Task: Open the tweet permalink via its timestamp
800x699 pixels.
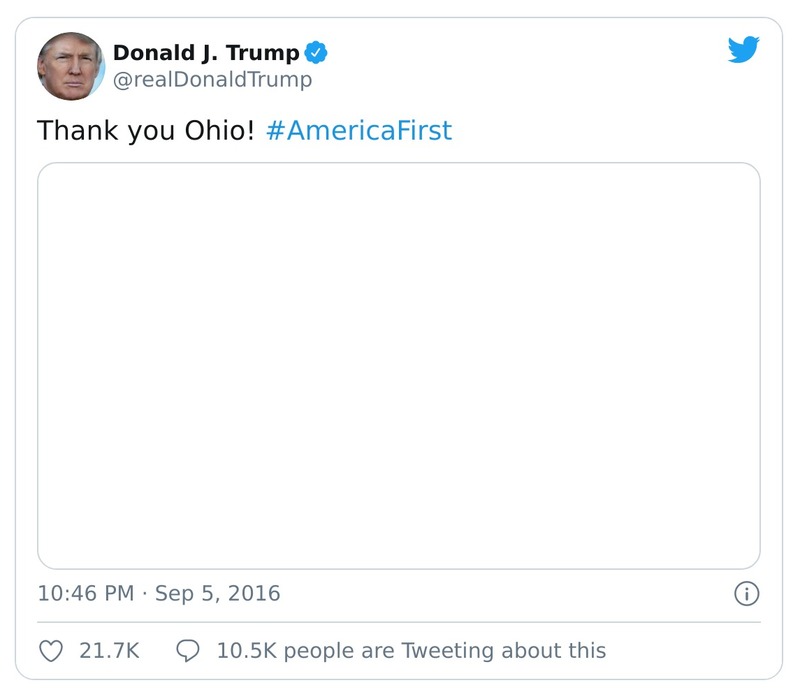Action: pyautogui.click(x=160, y=592)
